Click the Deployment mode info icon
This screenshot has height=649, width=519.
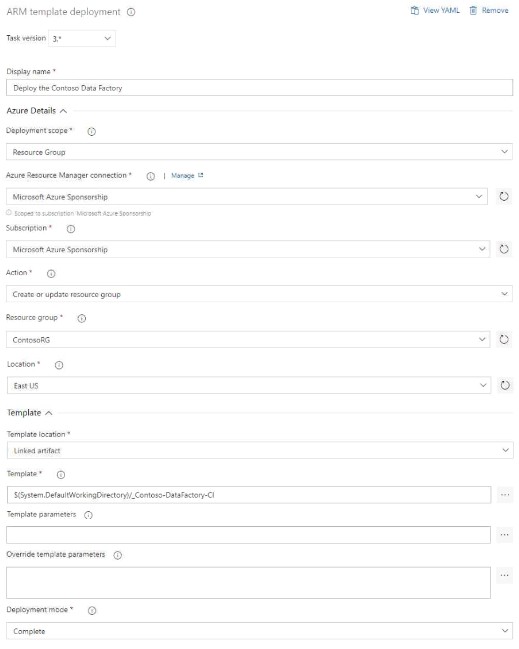point(92,611)
